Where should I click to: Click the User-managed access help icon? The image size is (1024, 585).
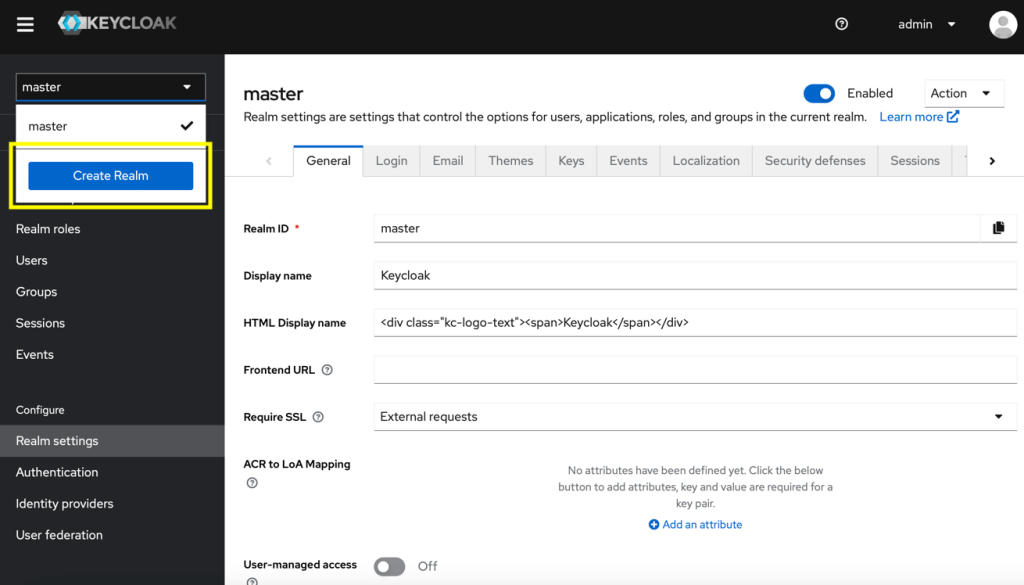point(251,581)
